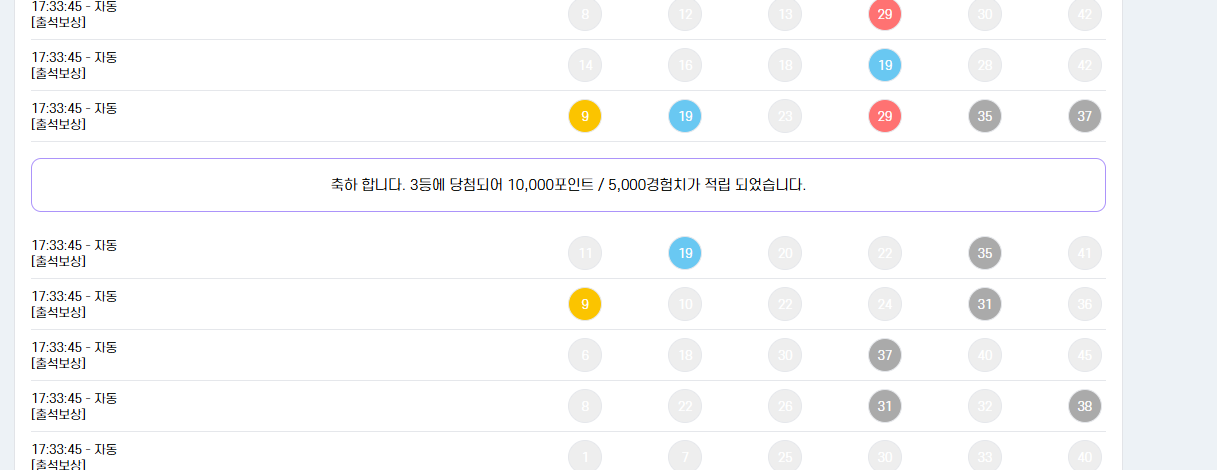The width and height of the screenshot is (1217, 470).
Task: Click the faded number 45 ball
Action: [x=1085, y=355]
